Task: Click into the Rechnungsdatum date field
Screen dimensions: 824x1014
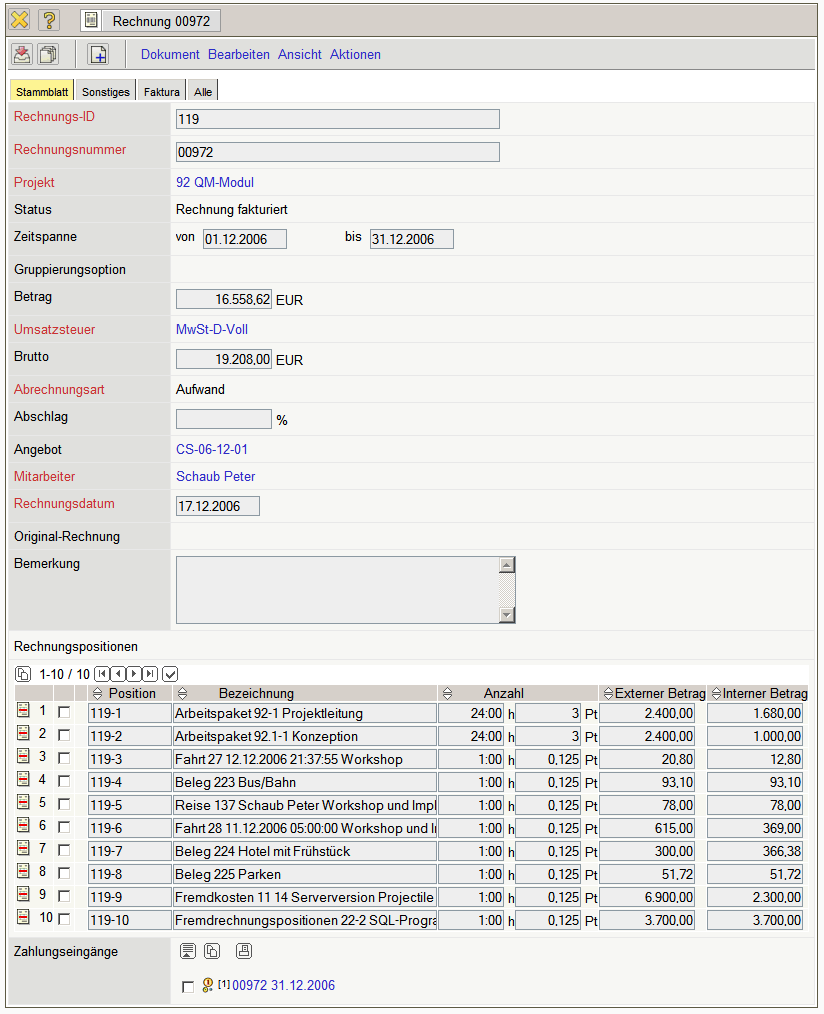Action: pyautogui.click(x=217, y=506)
